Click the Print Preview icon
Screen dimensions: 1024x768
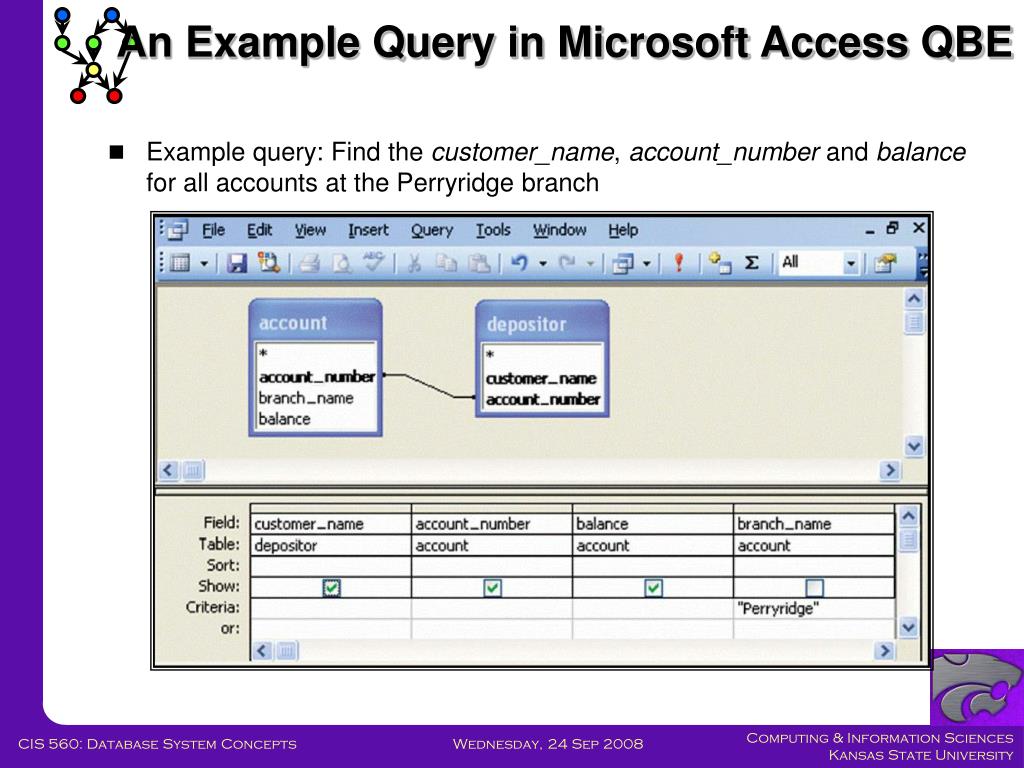(x=342, y=263)
